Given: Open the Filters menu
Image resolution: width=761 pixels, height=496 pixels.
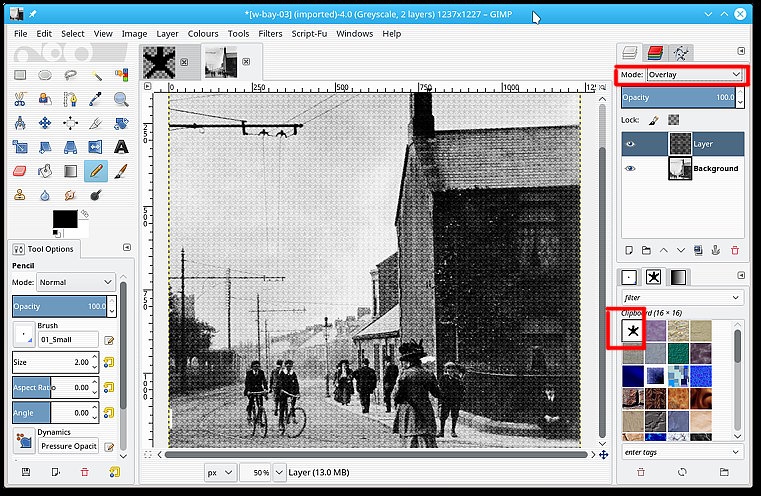Looking at the screenshot, I should pos(270,33).
